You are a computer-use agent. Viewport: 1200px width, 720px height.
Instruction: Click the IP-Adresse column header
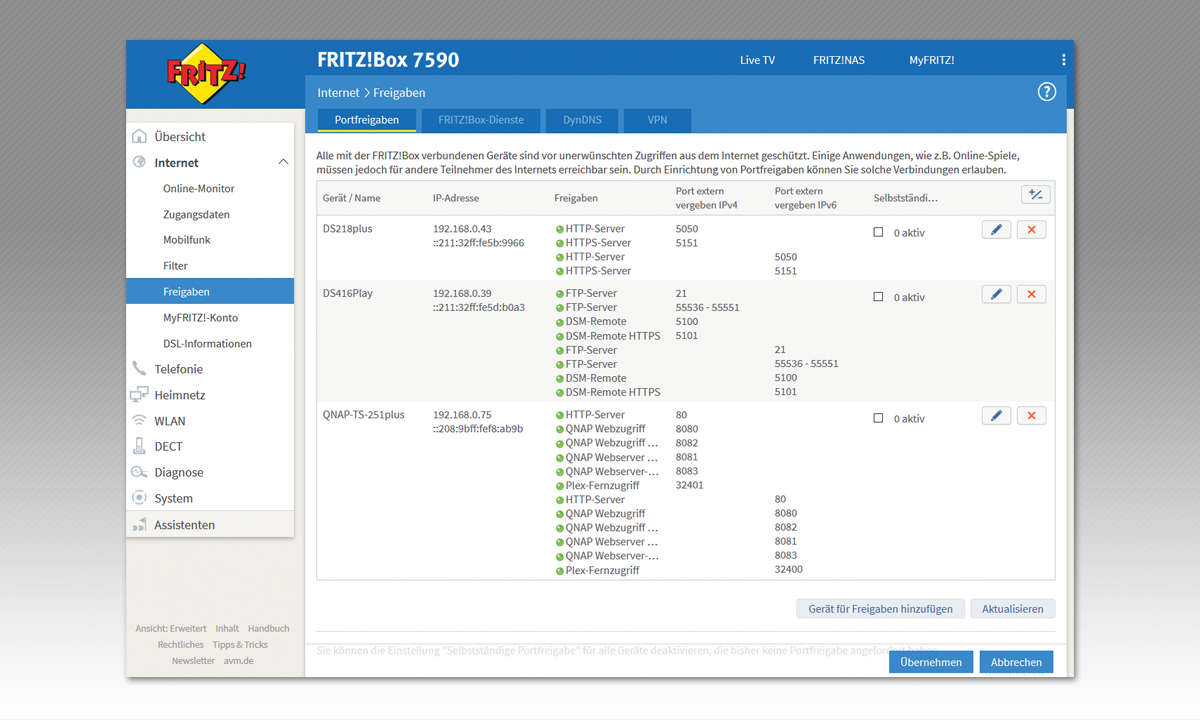click(x=455, y=198)
